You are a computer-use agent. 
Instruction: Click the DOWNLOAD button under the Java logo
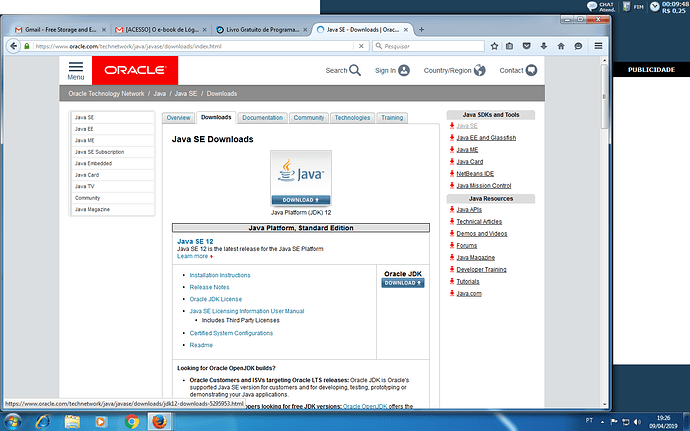pyautogui.click(x=301, y=200)
